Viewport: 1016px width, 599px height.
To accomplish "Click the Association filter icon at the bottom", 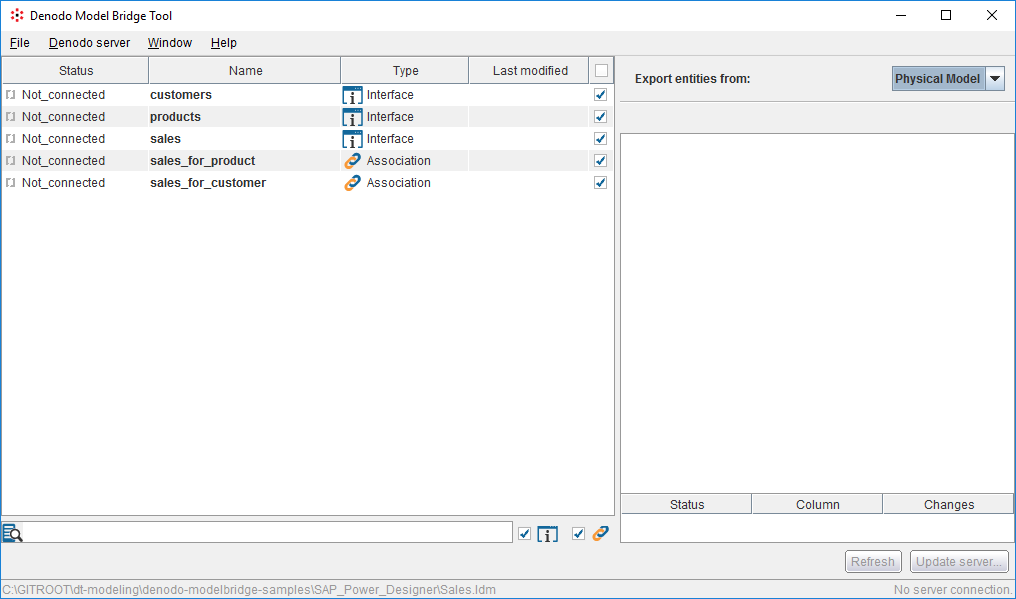I will click(601, 534).
